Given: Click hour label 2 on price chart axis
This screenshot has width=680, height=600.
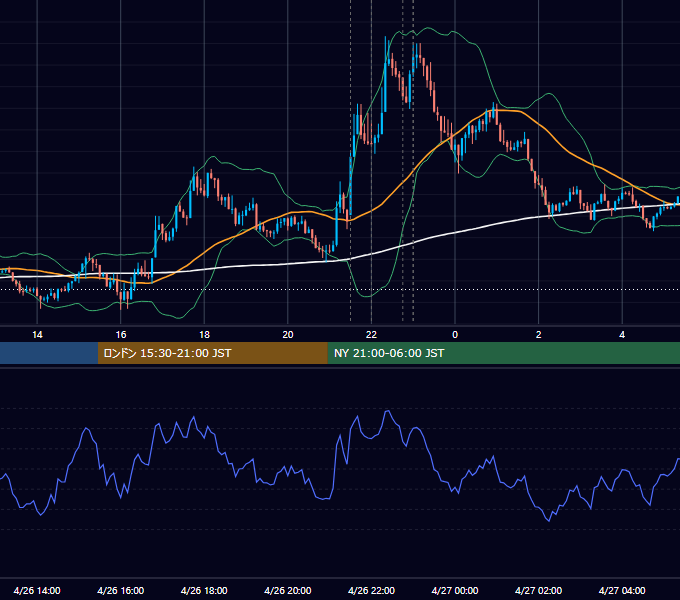Looking at the screenshot, I should click(539, 335).
